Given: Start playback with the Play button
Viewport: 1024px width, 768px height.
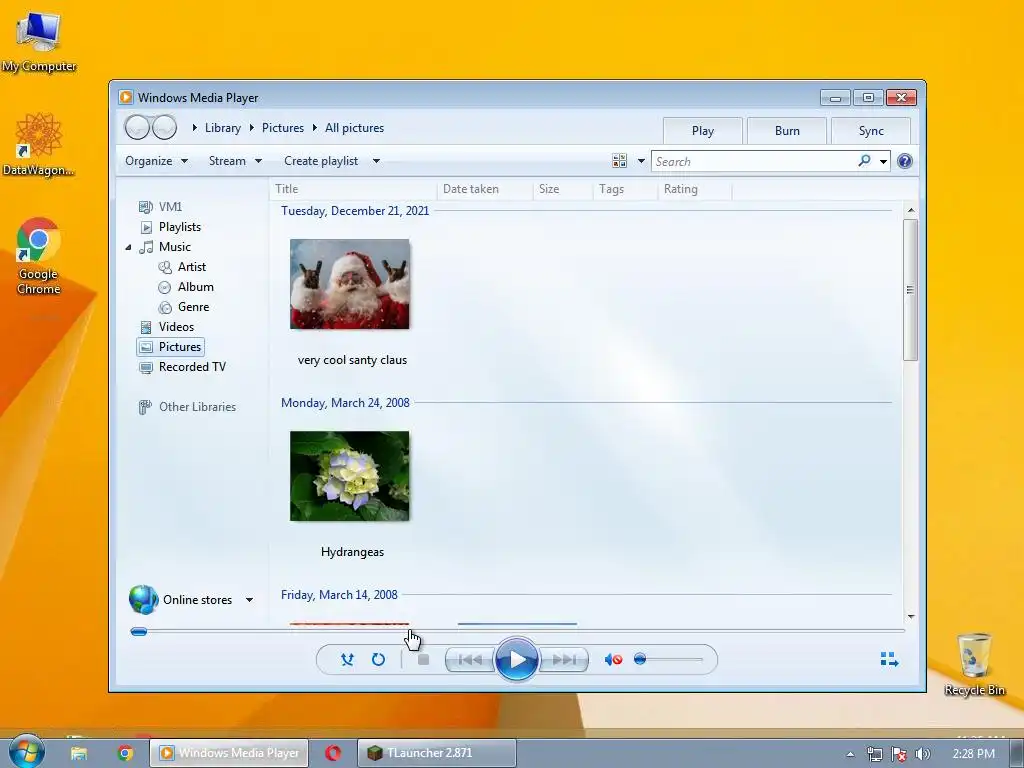Looking at the screenshot, I should pos(517,660).
